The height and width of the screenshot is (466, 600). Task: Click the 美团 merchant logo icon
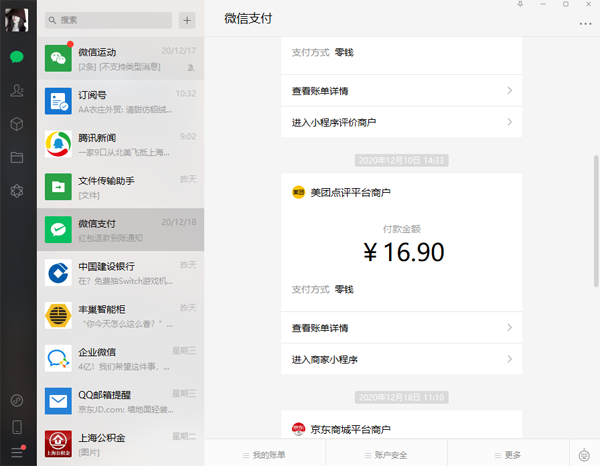coord(298,192)
